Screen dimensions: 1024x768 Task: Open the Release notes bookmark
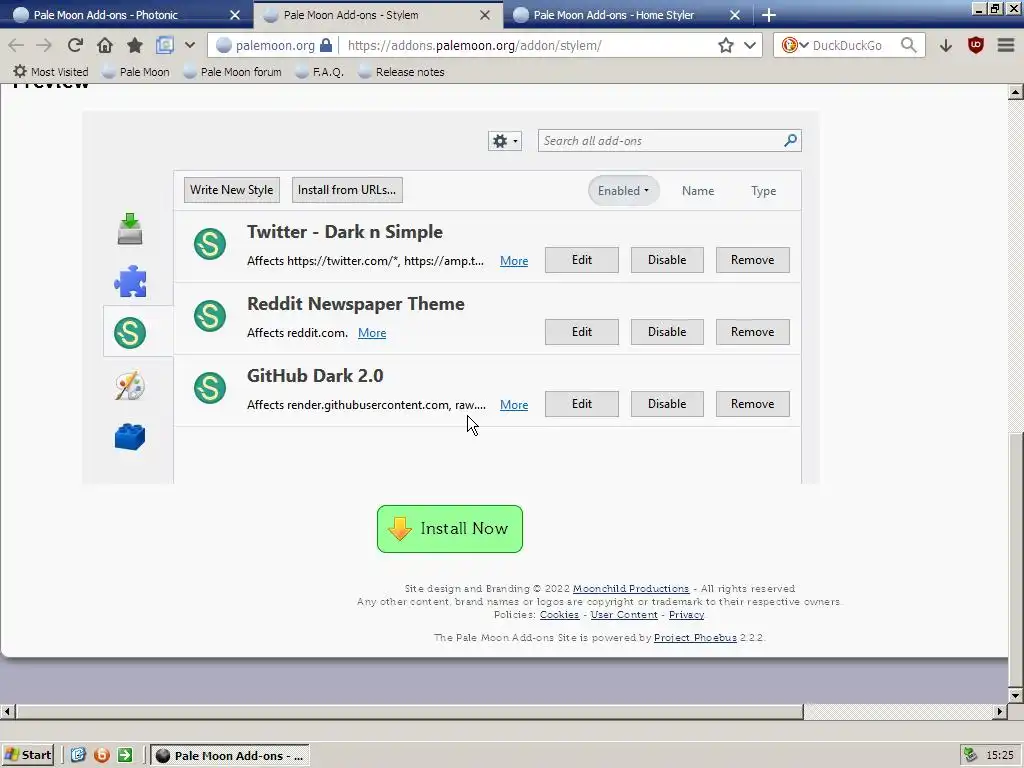(x=401, y=72)
